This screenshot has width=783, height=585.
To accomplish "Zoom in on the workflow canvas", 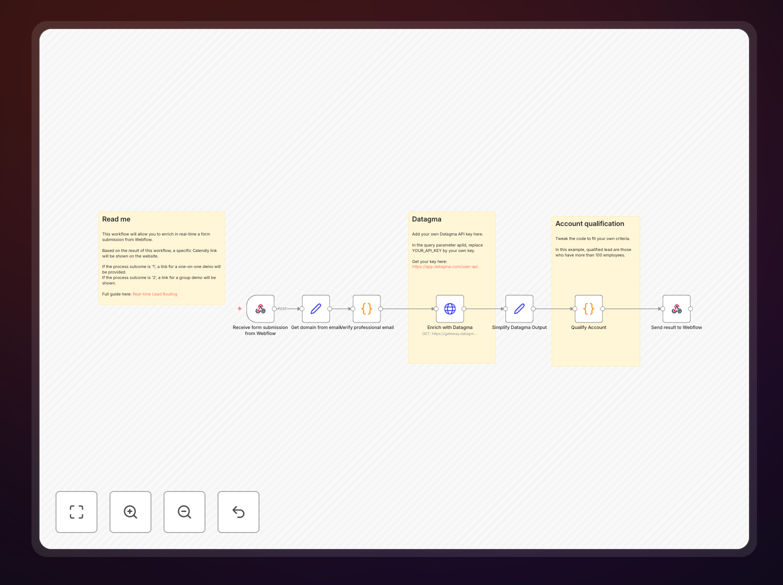I will pos(130,512).
